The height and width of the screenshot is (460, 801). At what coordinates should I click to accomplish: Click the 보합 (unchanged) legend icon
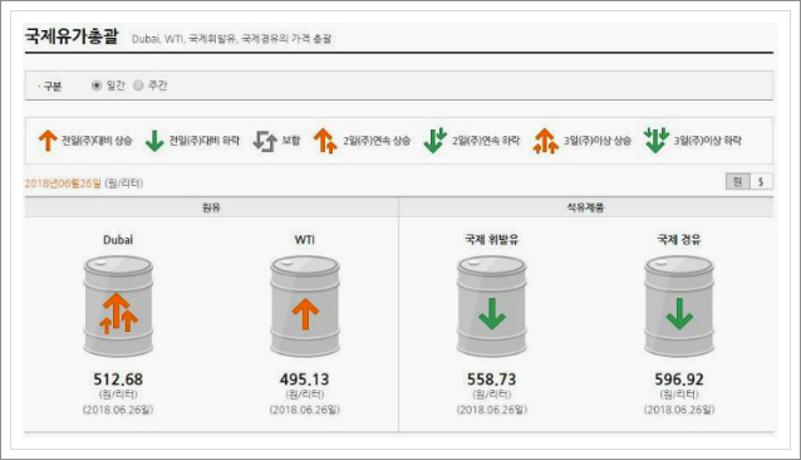coord(265,141)
